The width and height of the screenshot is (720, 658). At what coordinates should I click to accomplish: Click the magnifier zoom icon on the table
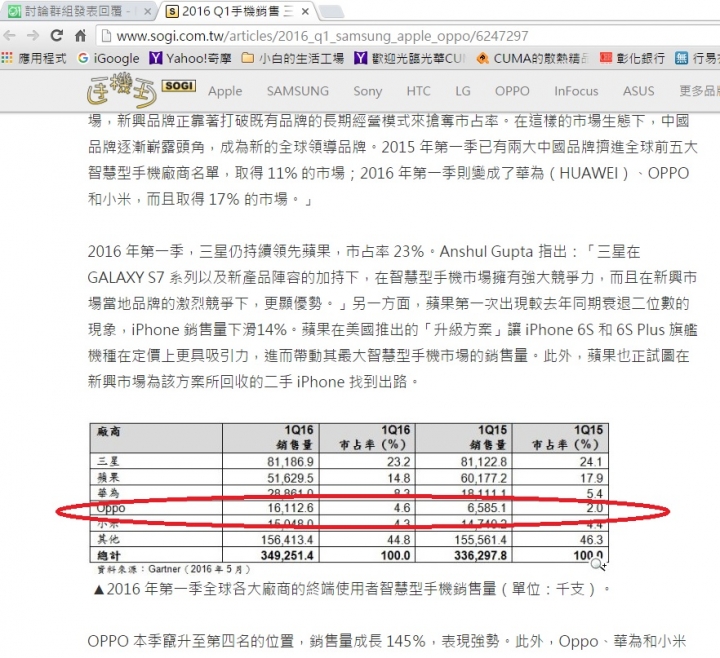(597, 564)
